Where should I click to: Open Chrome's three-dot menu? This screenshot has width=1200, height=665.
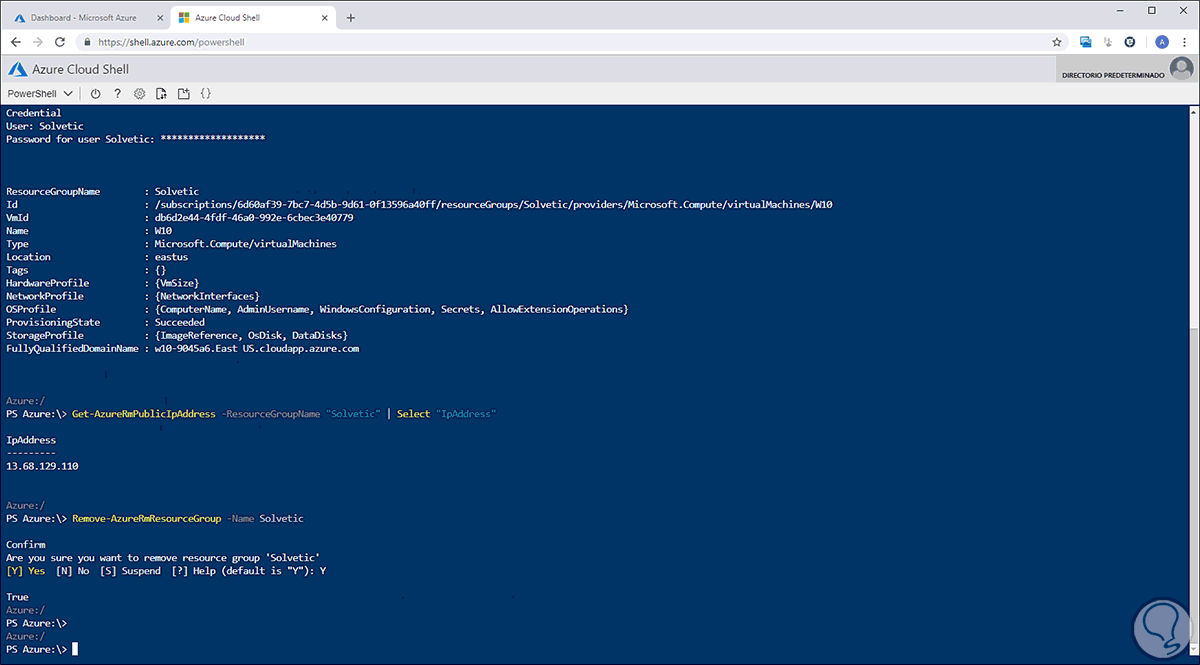tap(1185, 42)
